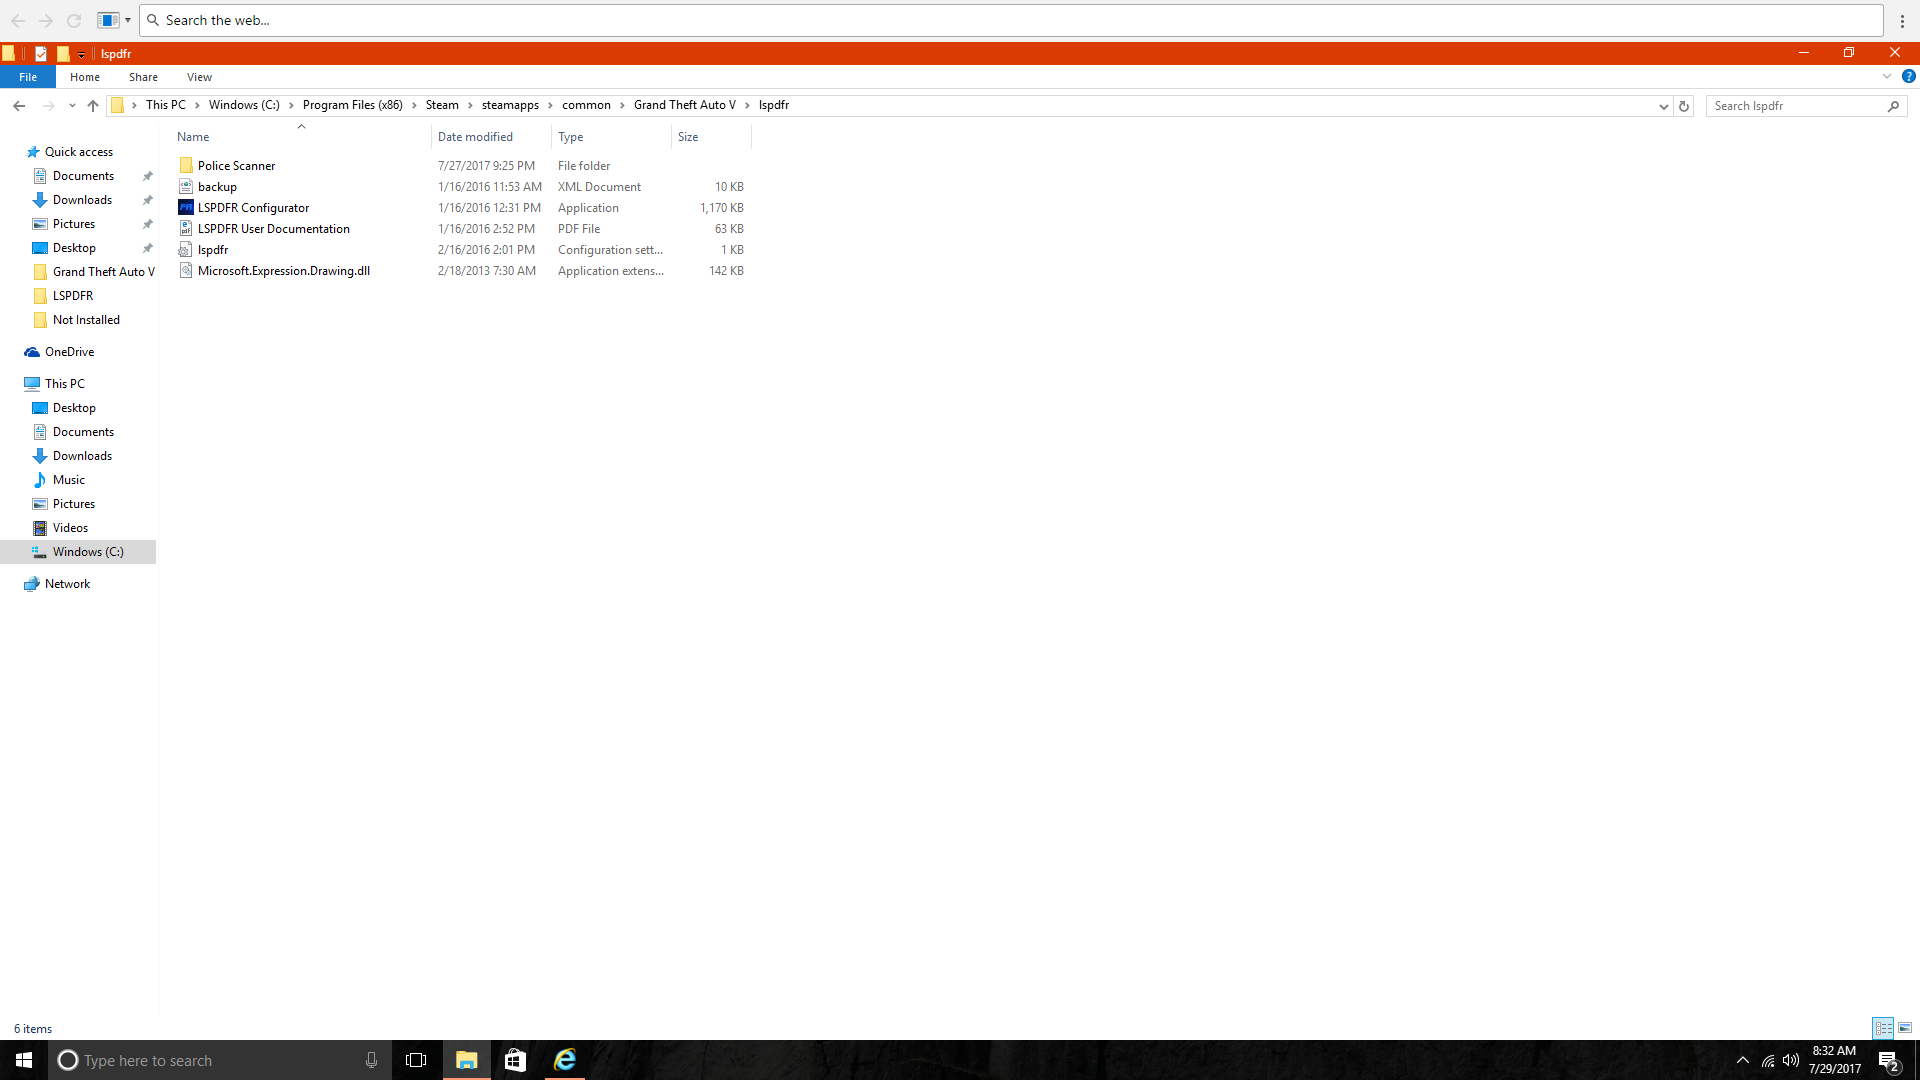Switch to the View ribbon tab
Viewport: 1920px width, 1080px height.
click(199, 77)
